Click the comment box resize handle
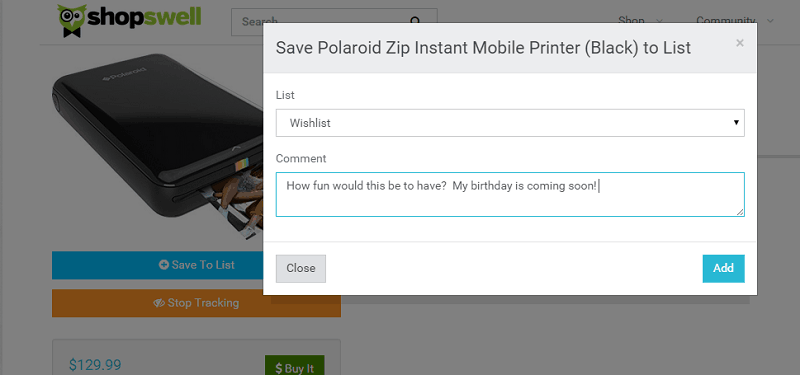800x375 pixels. tap(740, 212)
